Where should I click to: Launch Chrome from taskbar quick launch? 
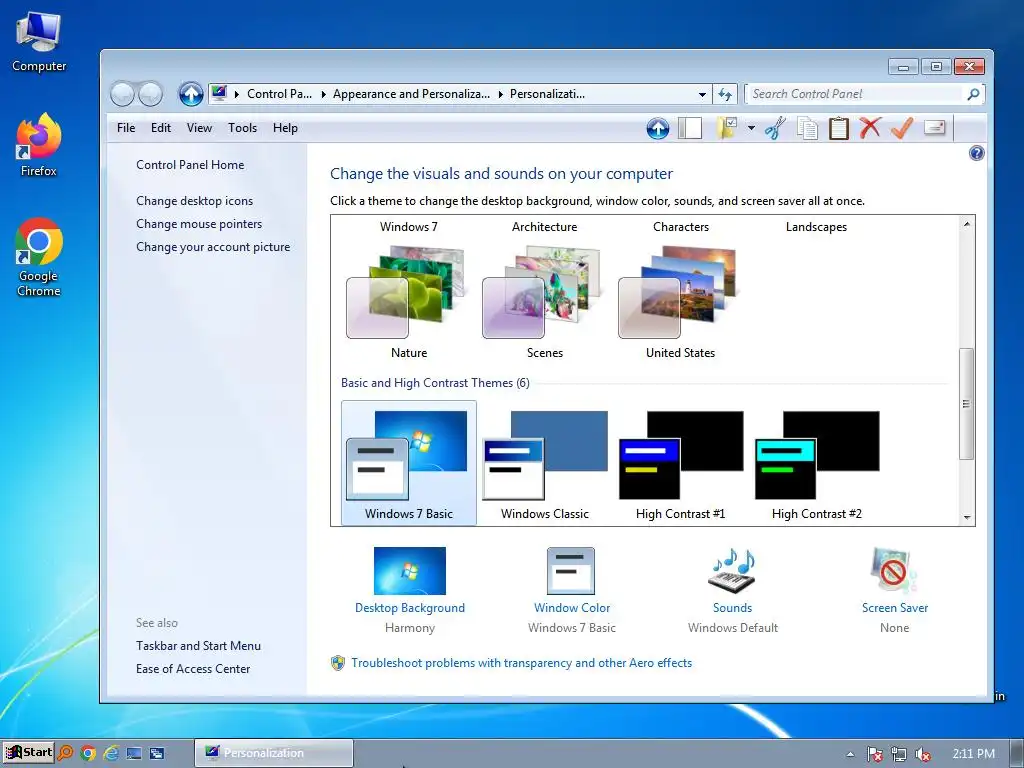point(88,754)
